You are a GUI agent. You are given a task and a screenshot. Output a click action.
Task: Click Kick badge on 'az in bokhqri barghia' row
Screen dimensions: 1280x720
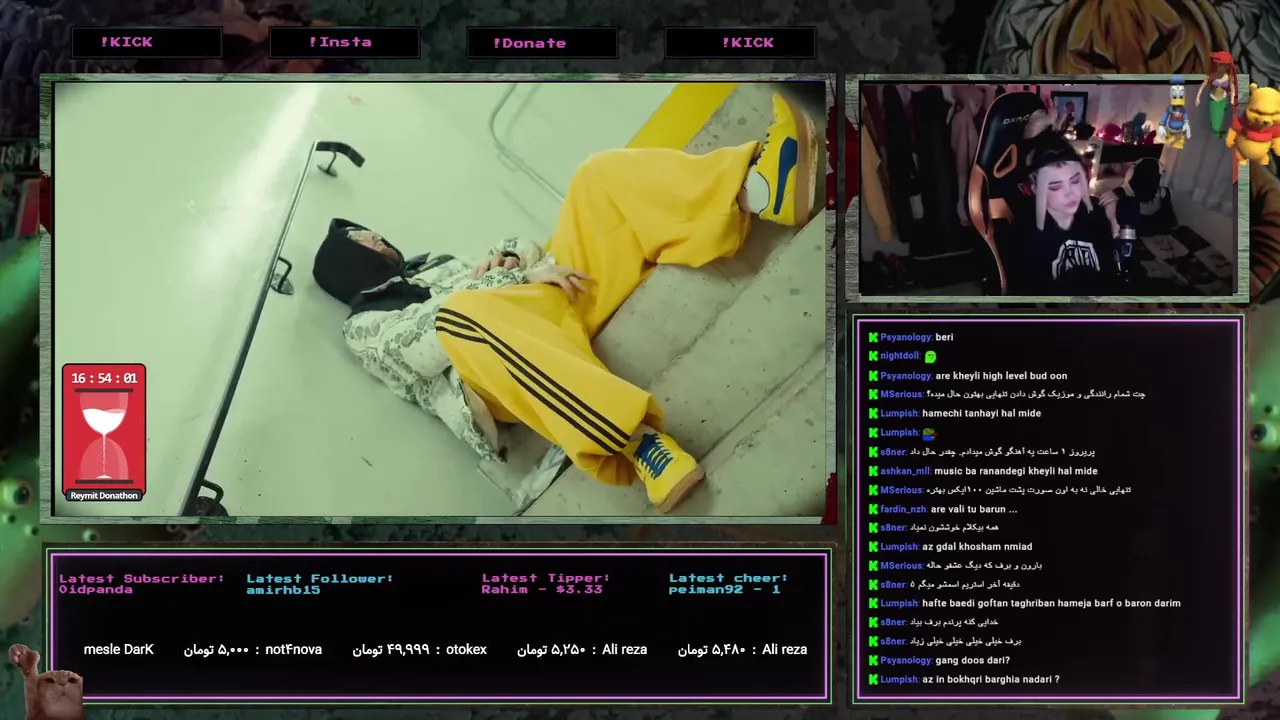873,679
